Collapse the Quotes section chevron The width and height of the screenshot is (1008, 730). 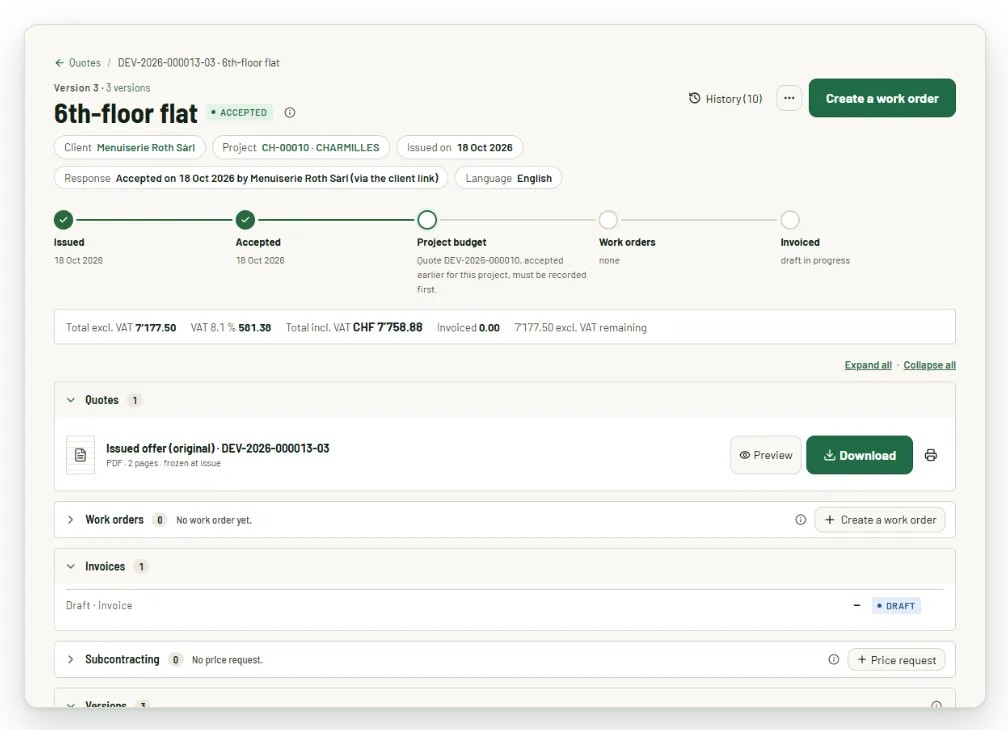tap(71, 400)
